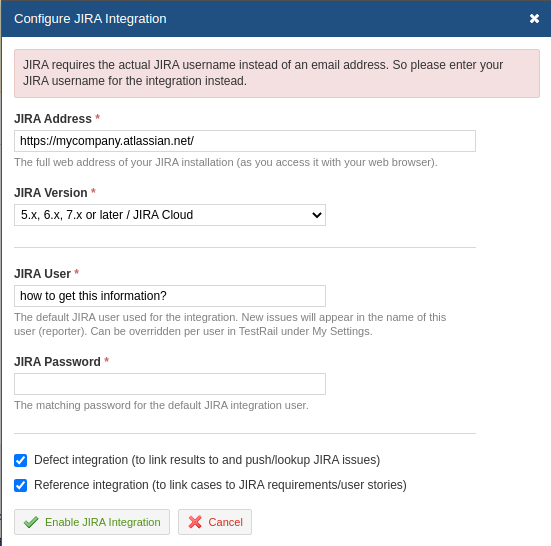The width and height of the screenshot is (551, 546).
Task: Uncheck the Reference integration checkbox
Action: [x=20, y=485]
